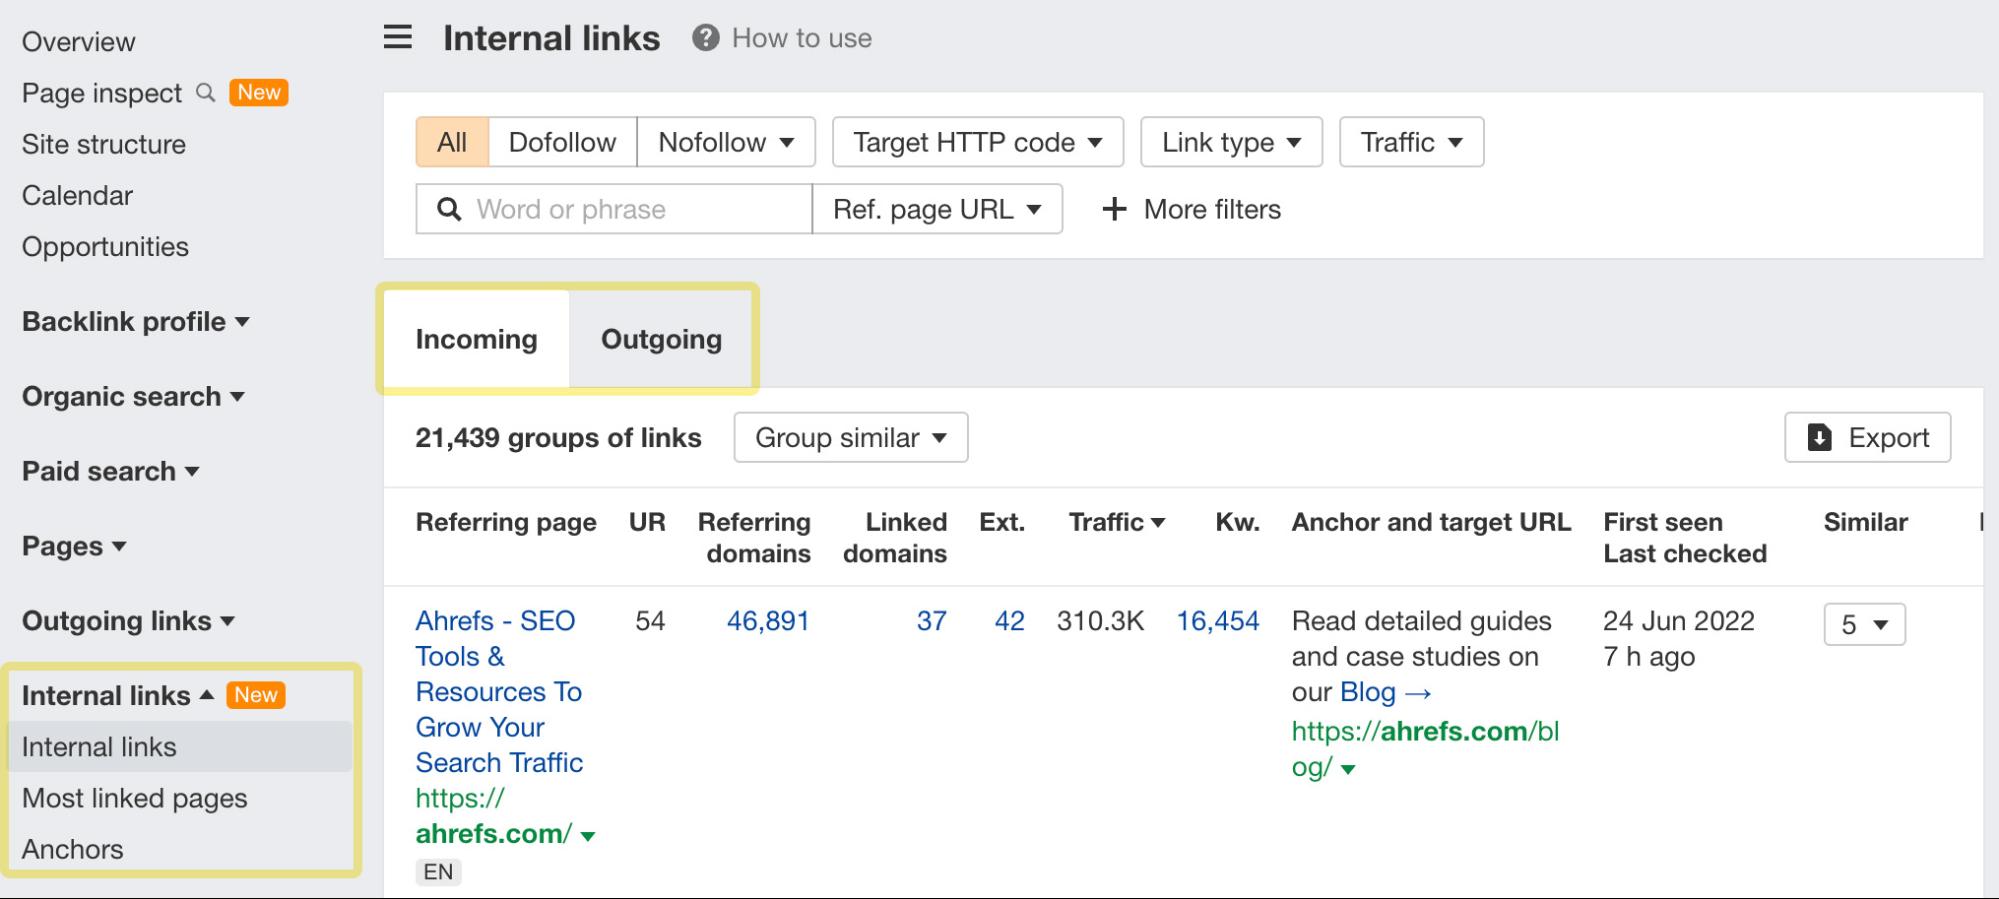Expand Pages section in sidebar
This screenshot has width=1999, height=899.
point(74,546)
